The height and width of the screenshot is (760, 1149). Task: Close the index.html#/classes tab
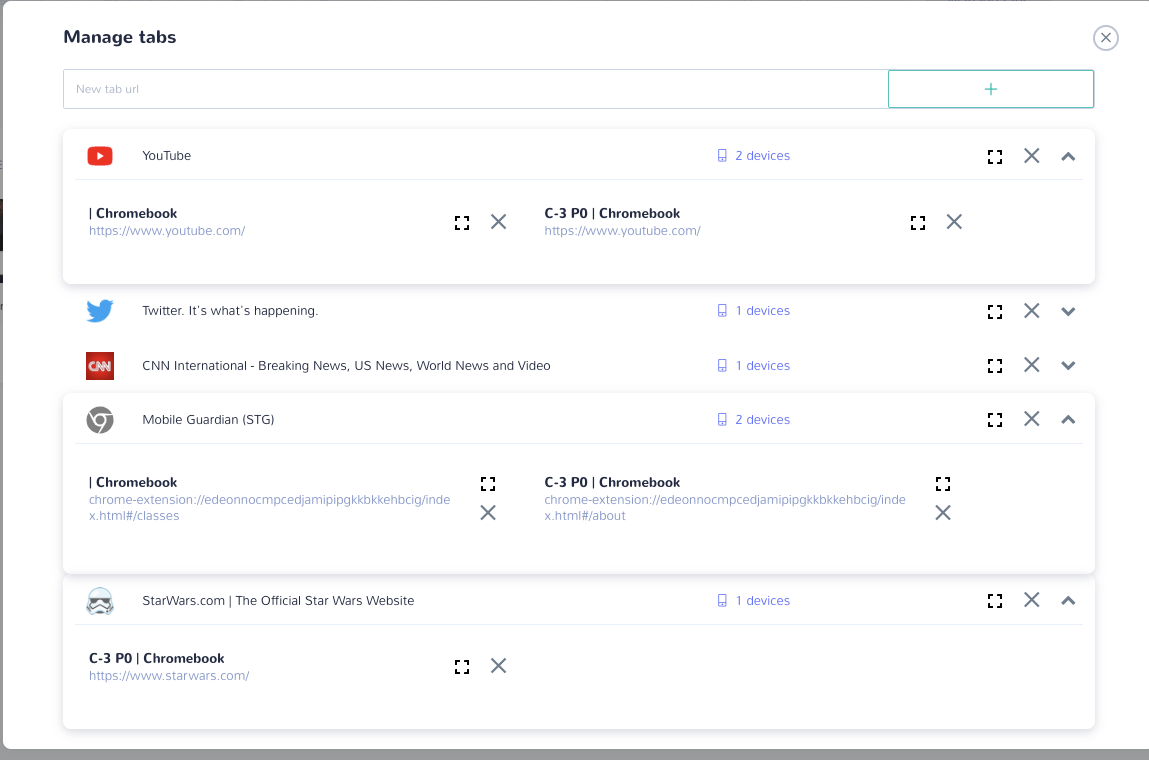click(x=488, y=512)
